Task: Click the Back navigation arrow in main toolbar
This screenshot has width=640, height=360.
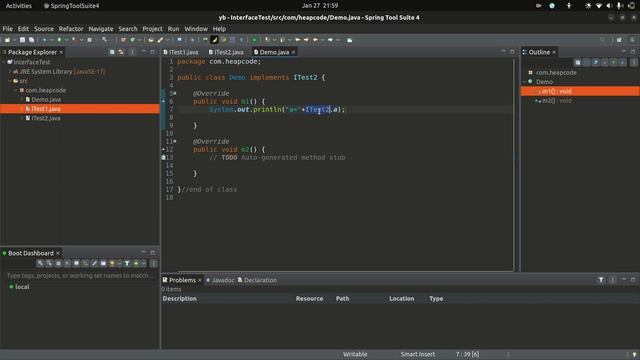Action: pyautogui.click(x=315, y=40)
